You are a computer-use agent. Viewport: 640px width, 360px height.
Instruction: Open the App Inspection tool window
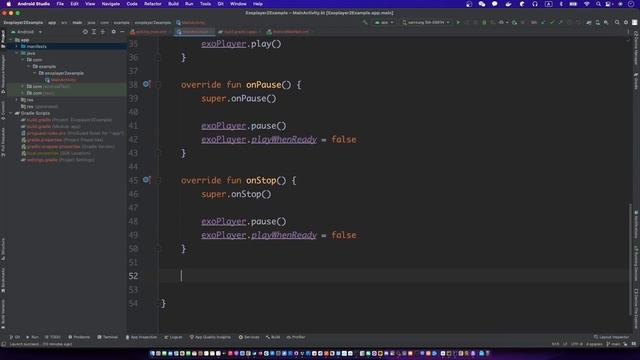tap(141, 337)
